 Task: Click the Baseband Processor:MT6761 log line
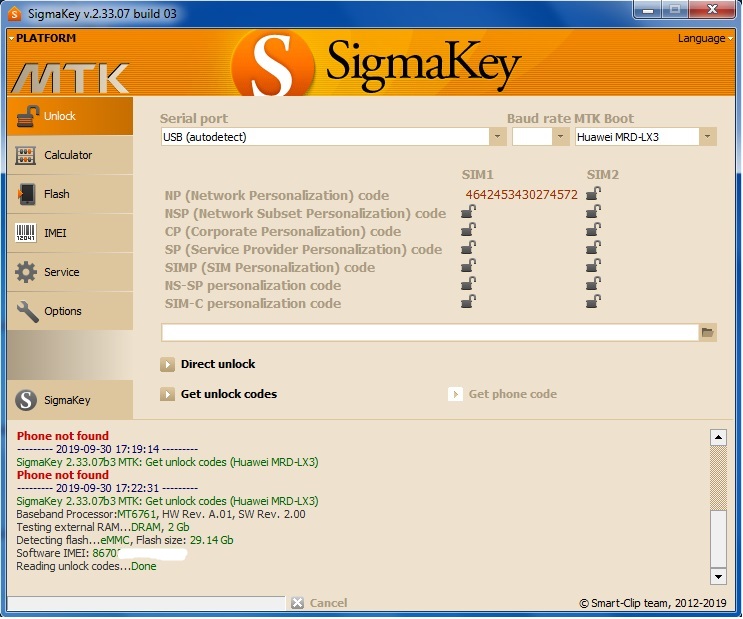click(161, 514)
